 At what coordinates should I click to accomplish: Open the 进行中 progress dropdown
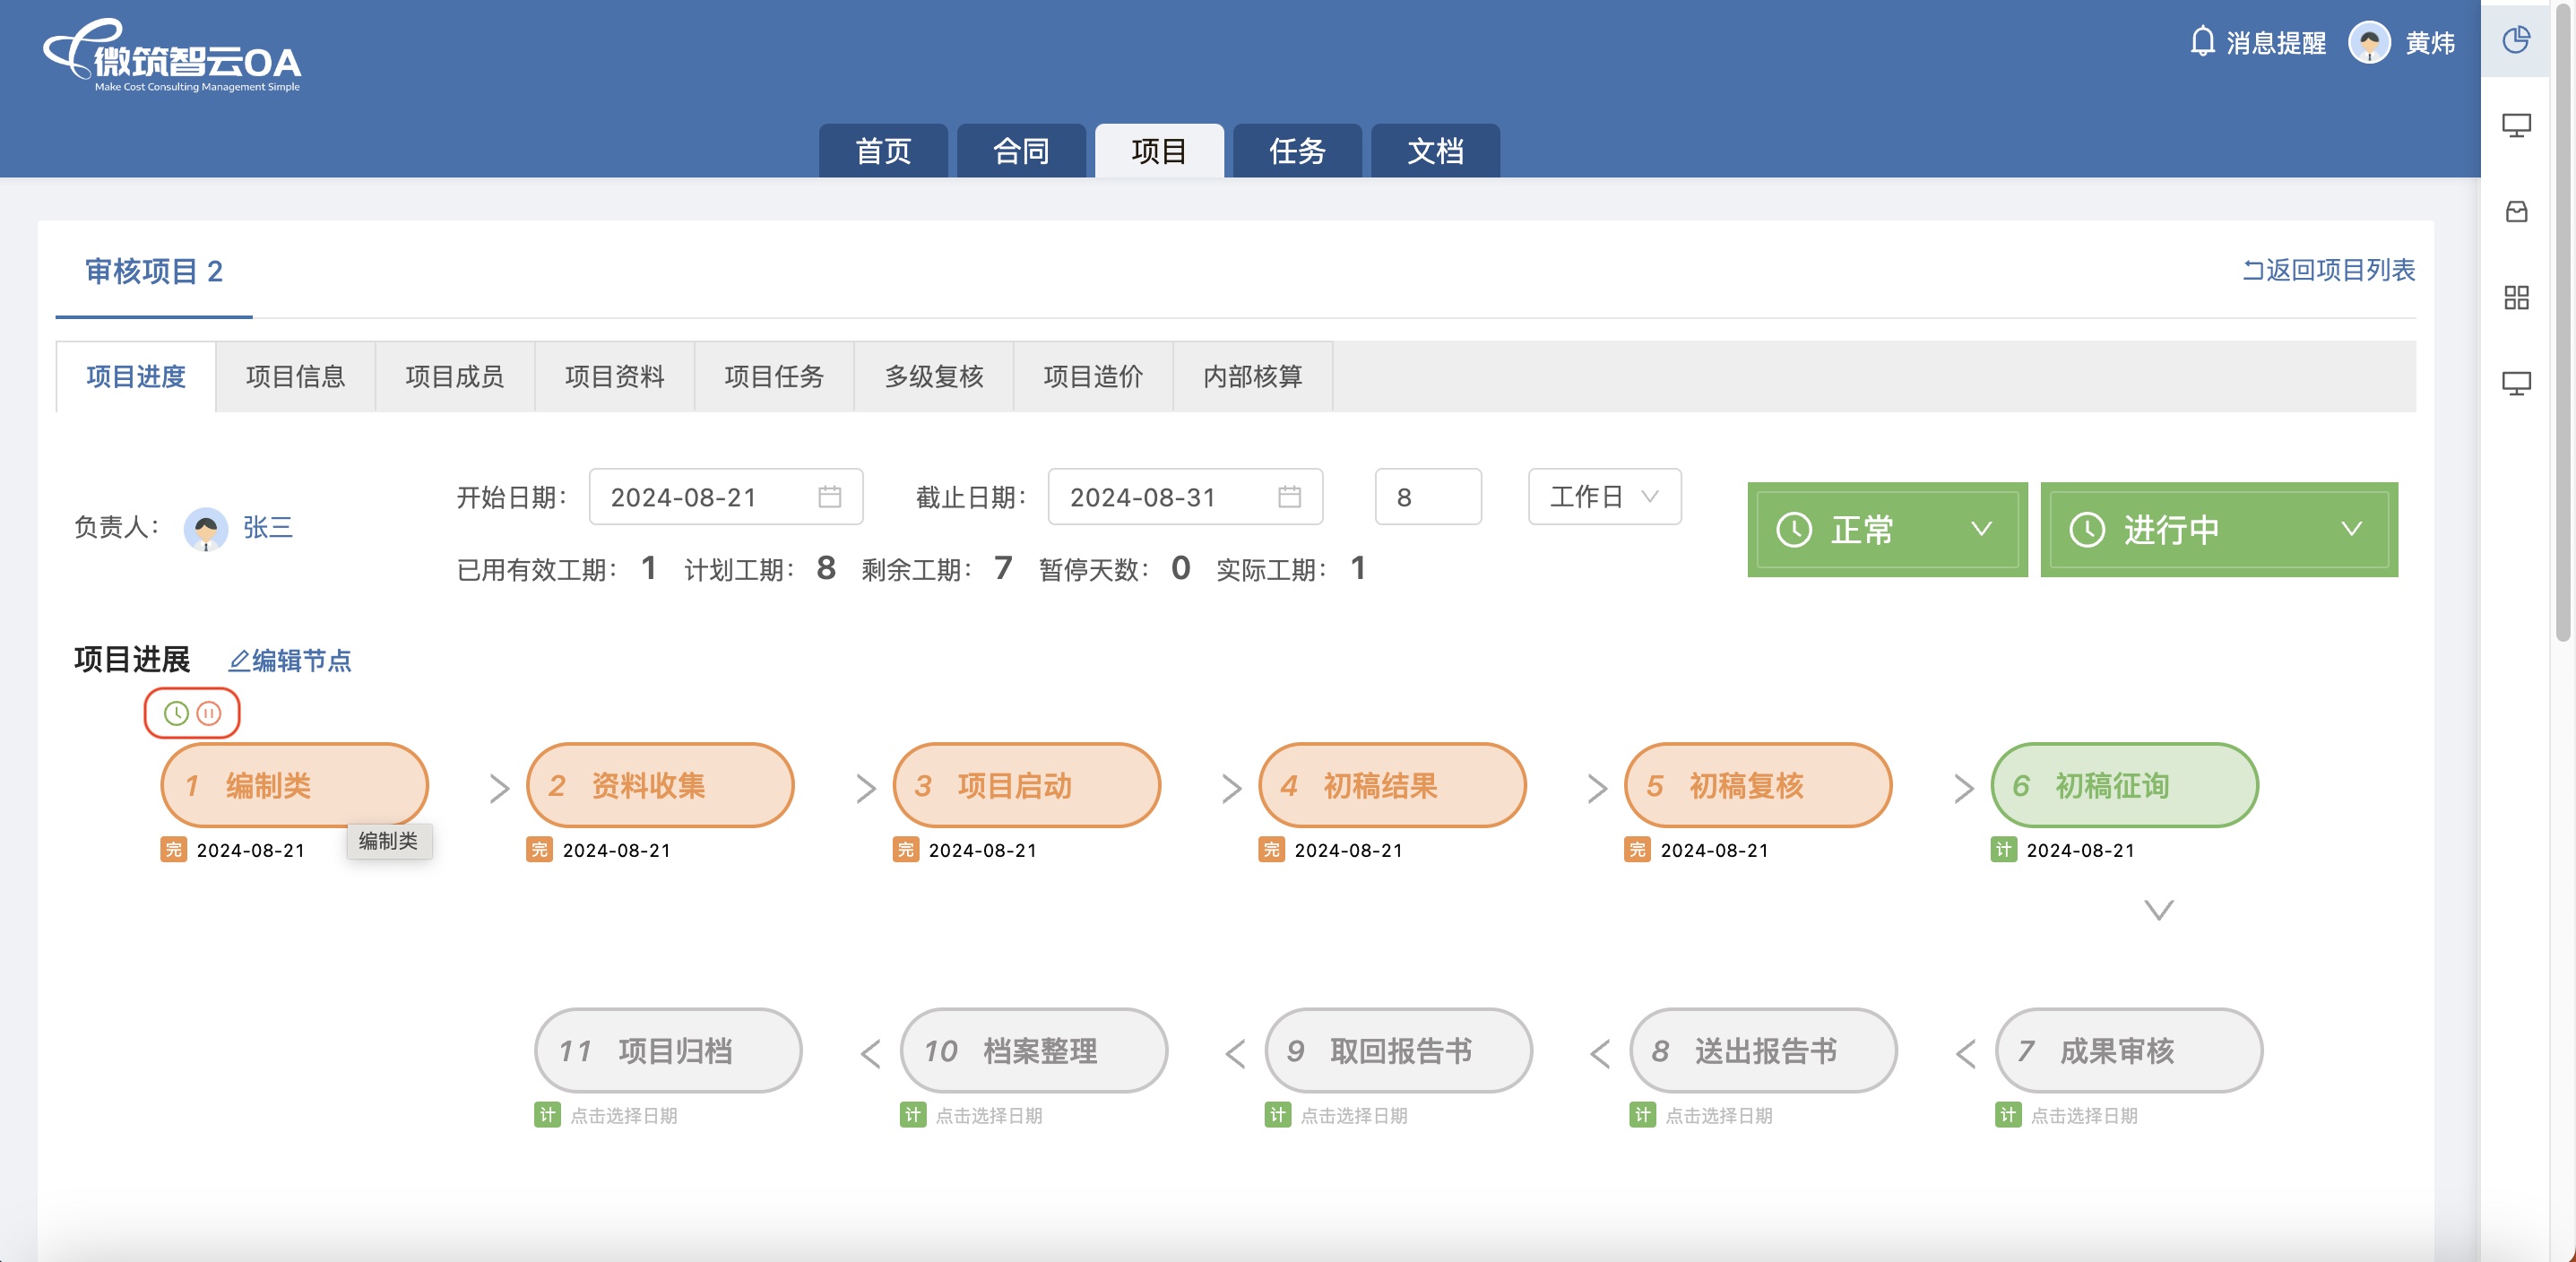[x=2218, y=529]
